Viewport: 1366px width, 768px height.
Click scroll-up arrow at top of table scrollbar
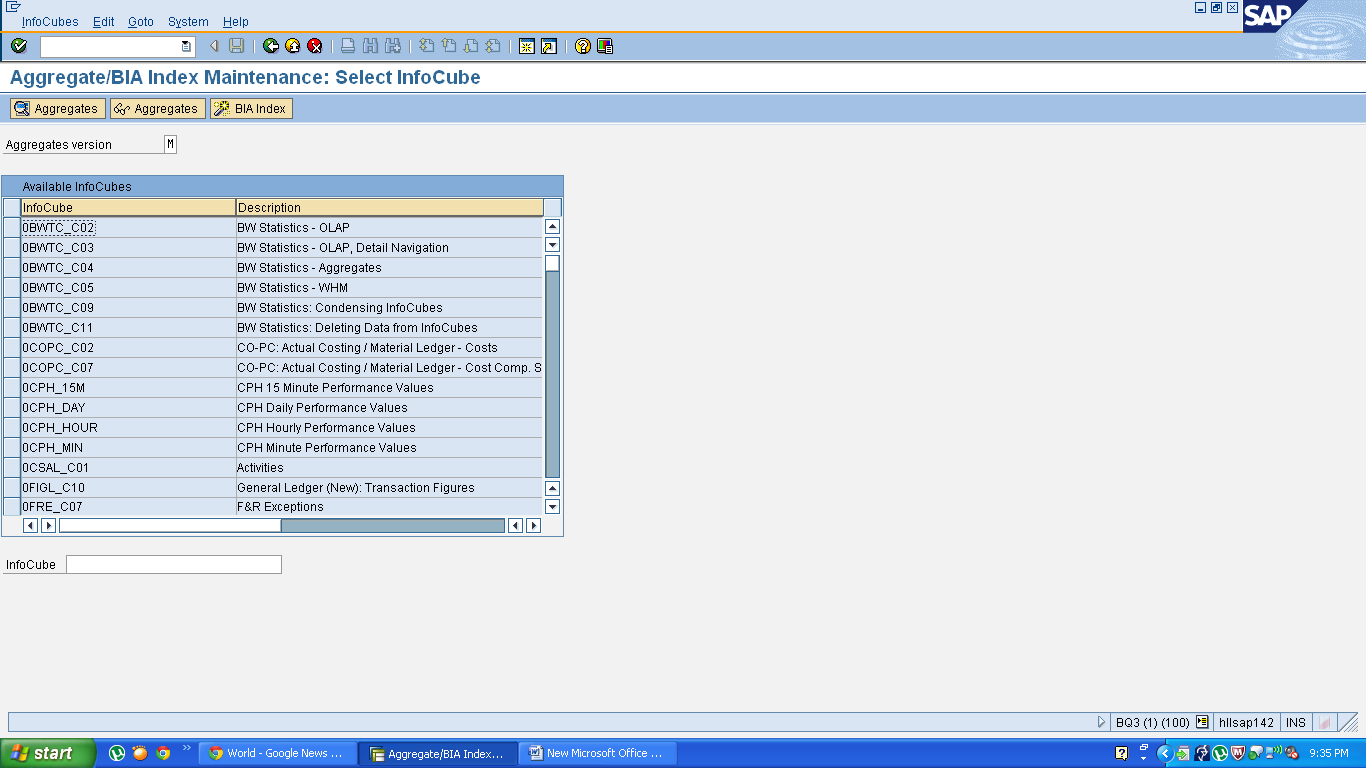(x=552, y=227)
